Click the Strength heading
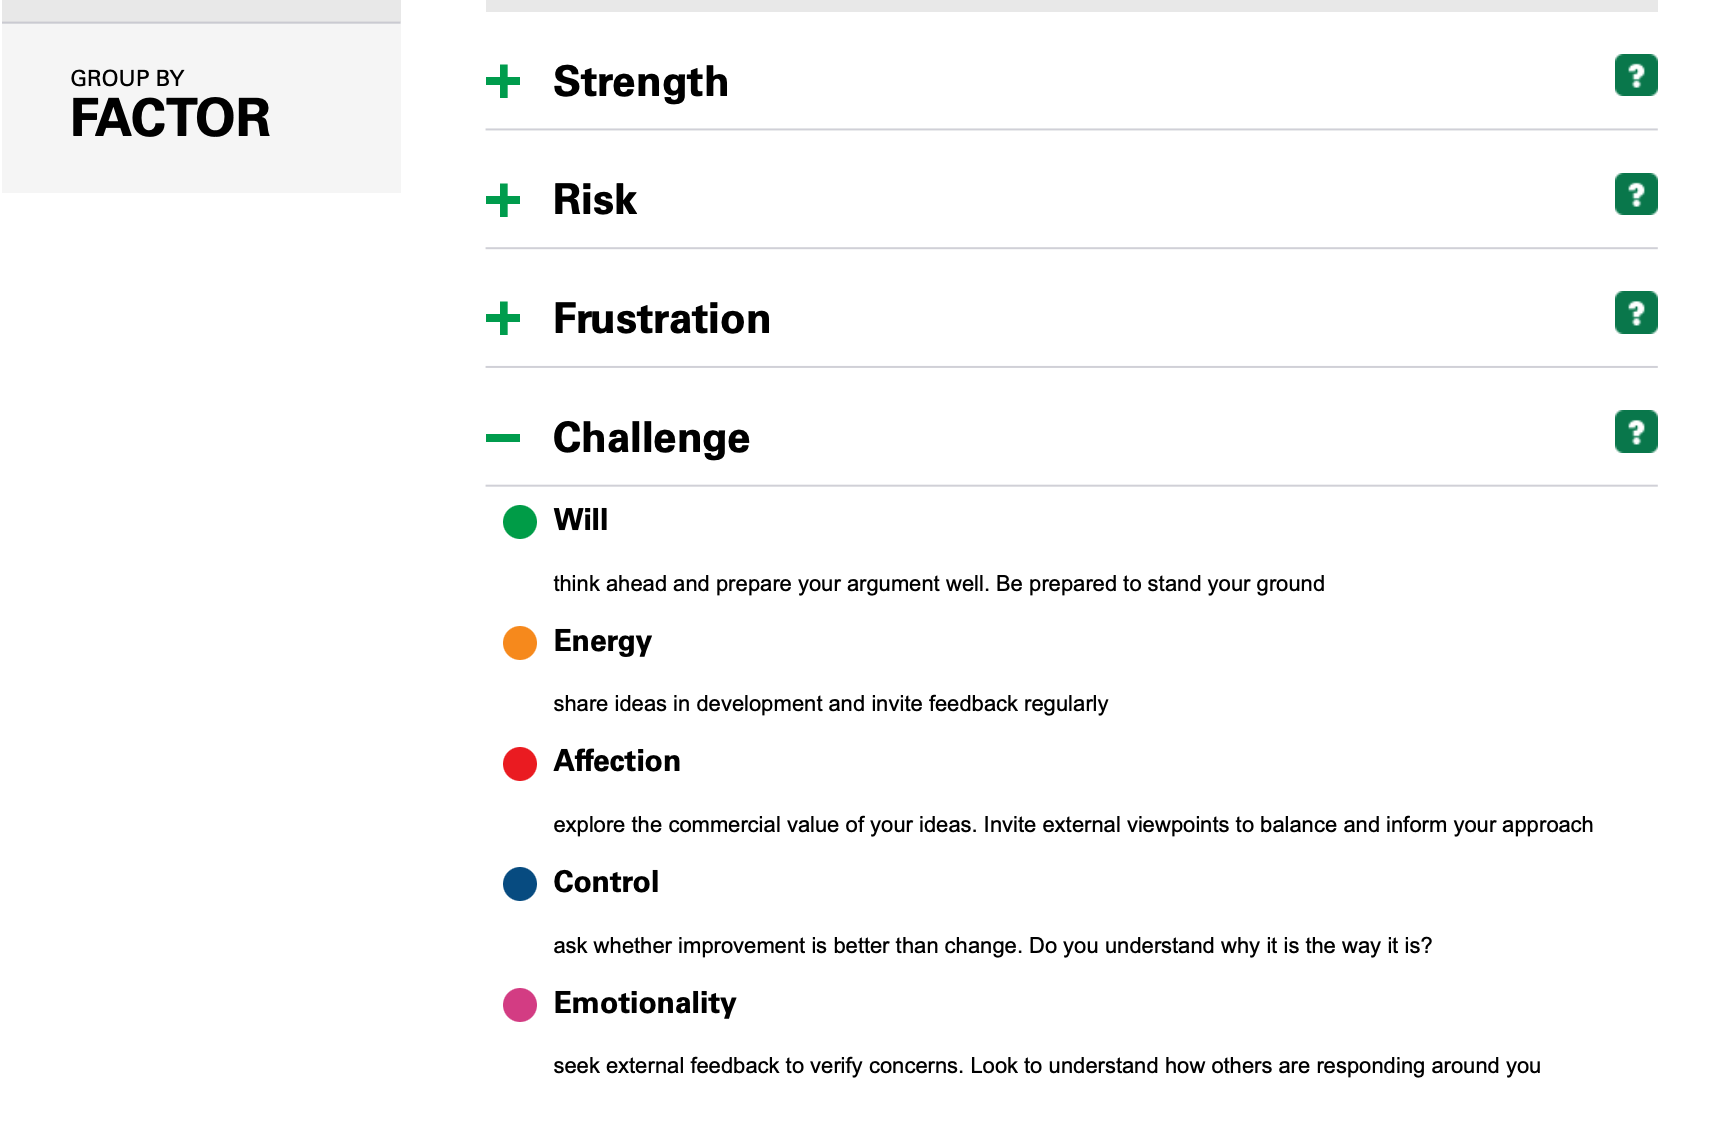Image resolution: width=1736 pixels, height=1131 pixels. click(641, 82)
